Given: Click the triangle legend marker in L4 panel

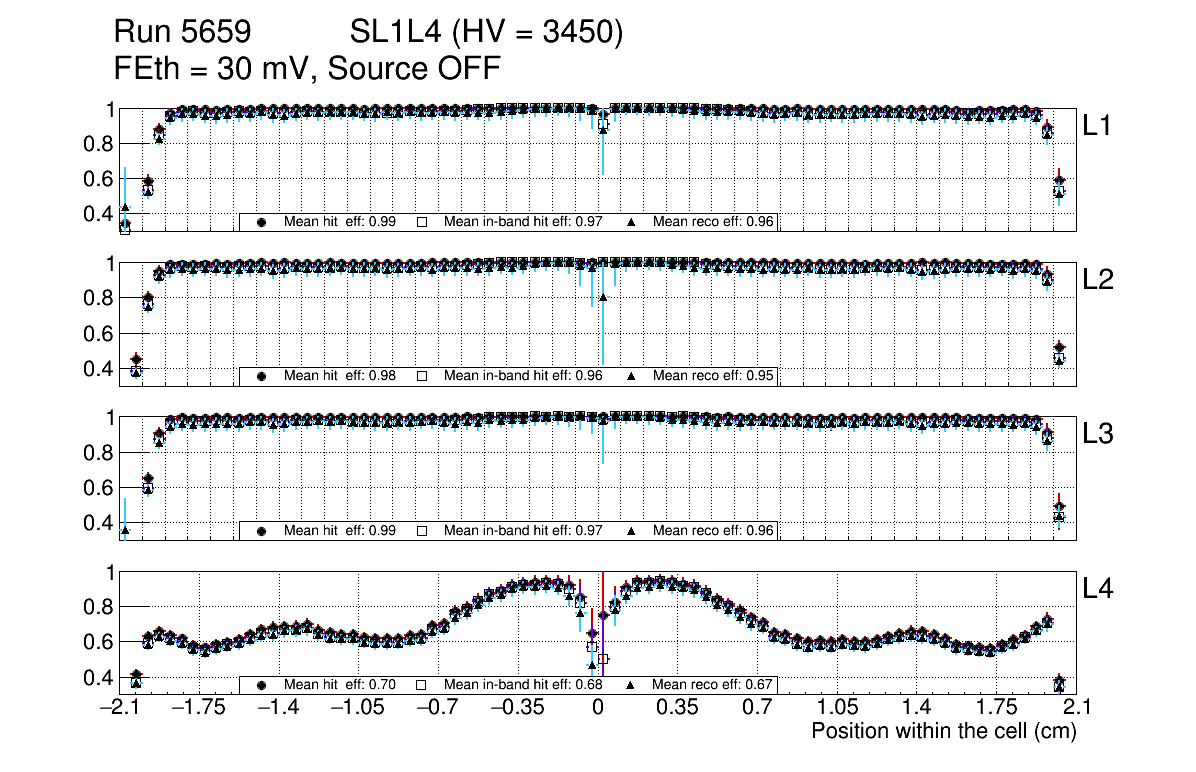Looking at the screenshot, I should click(632, 686).
